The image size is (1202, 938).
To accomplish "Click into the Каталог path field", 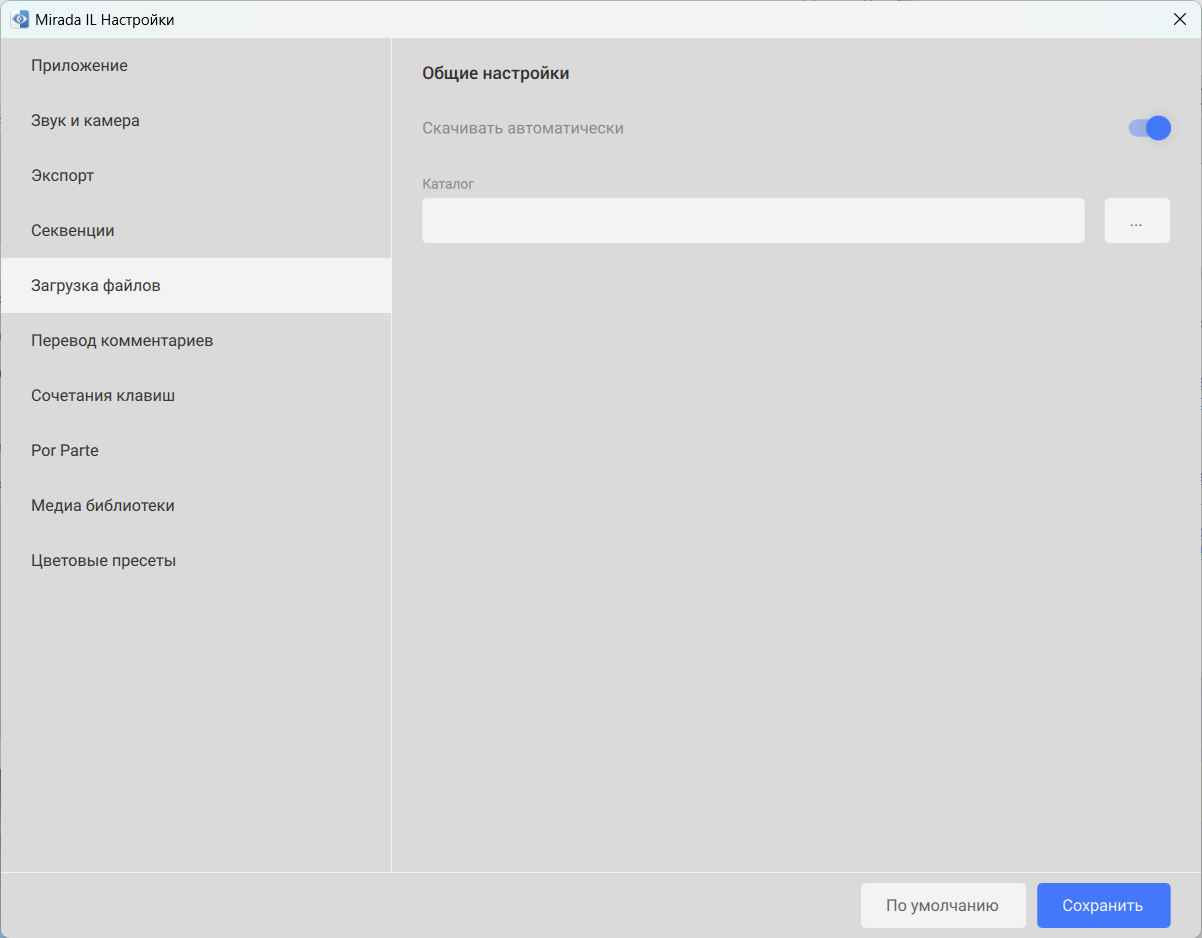I will point(753,220).
